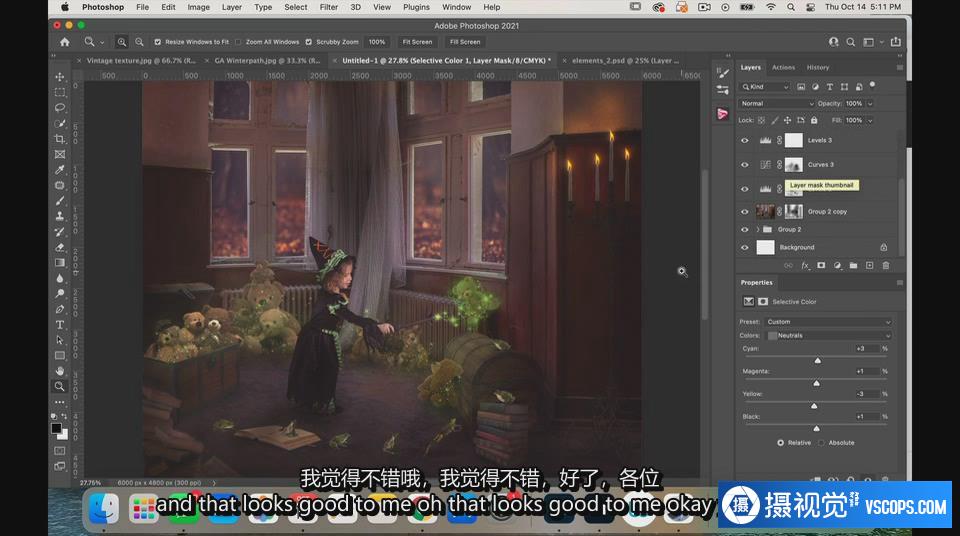Create a new group folder icon
The height and width of the screenshot is (536, 960).
pyautogui.click(x=853, y=265)
